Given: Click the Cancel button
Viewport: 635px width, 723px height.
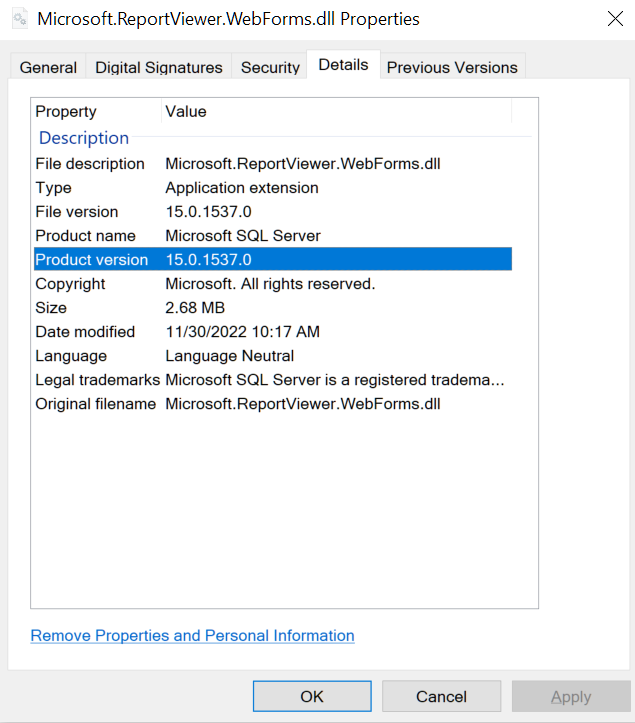Looking at the screenshot, I should point(441,696).
